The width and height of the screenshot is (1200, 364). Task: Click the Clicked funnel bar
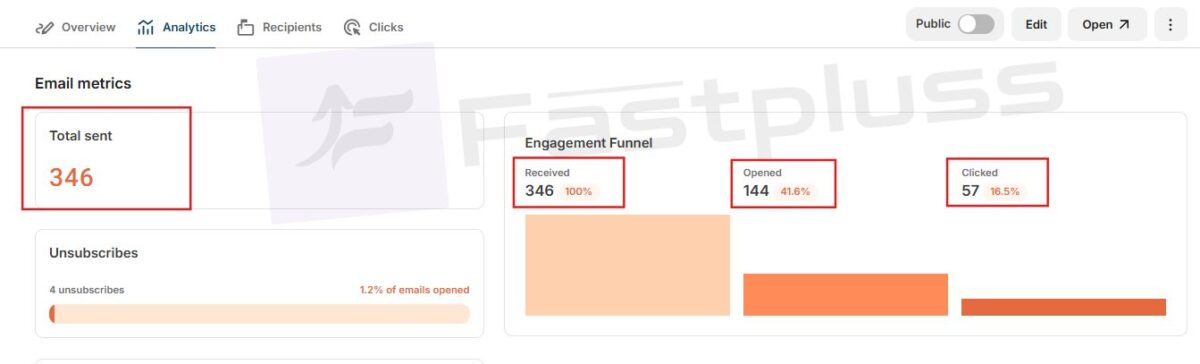(1063, 307)
